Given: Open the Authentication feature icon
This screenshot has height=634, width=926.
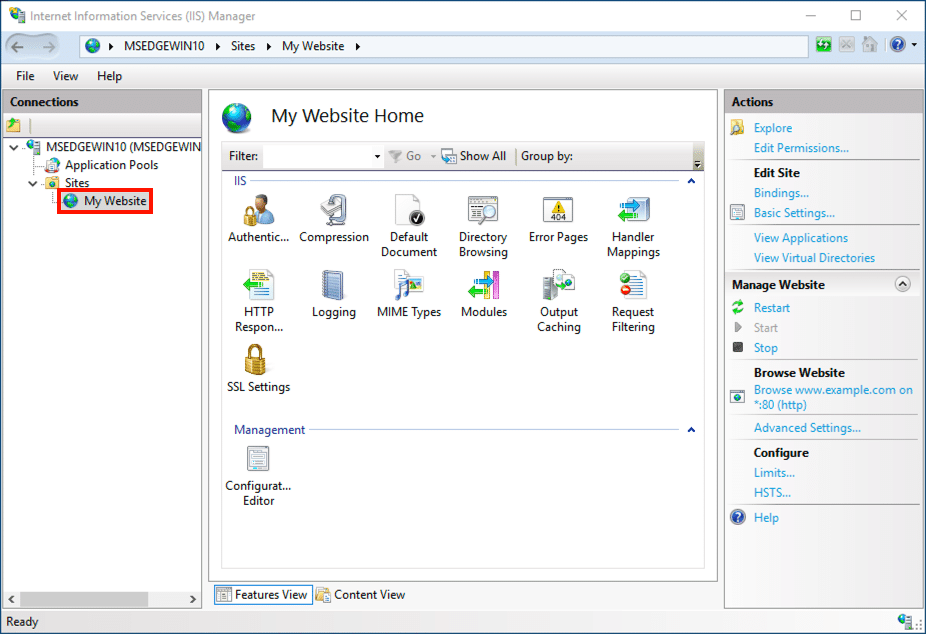Looking at the screenshot, I should coord(258,212).
